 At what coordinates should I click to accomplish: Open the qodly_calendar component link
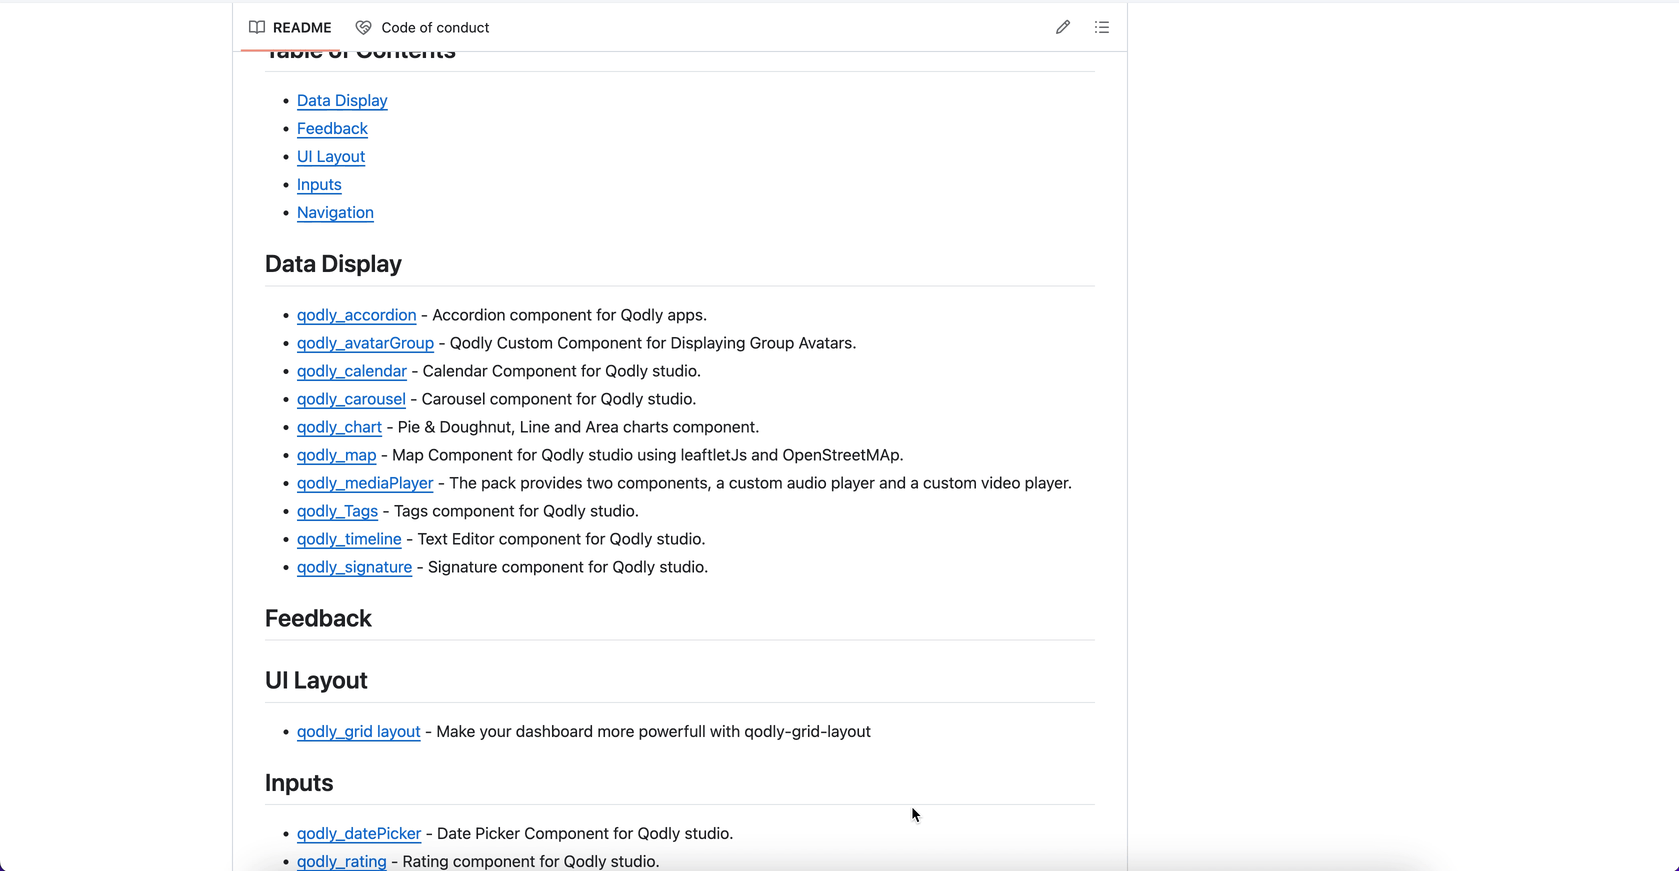(351, 371)
